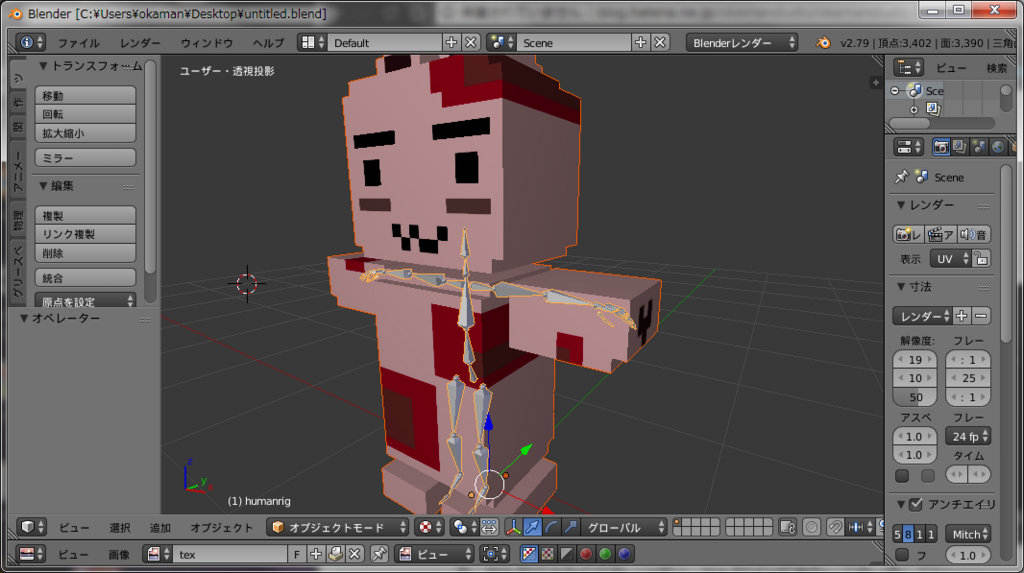Image resolution: width=1024 pixels, height=573 pixels.
Task: Toggle the 3D manipulator axis icon
Action: click(x=513, y=527)
